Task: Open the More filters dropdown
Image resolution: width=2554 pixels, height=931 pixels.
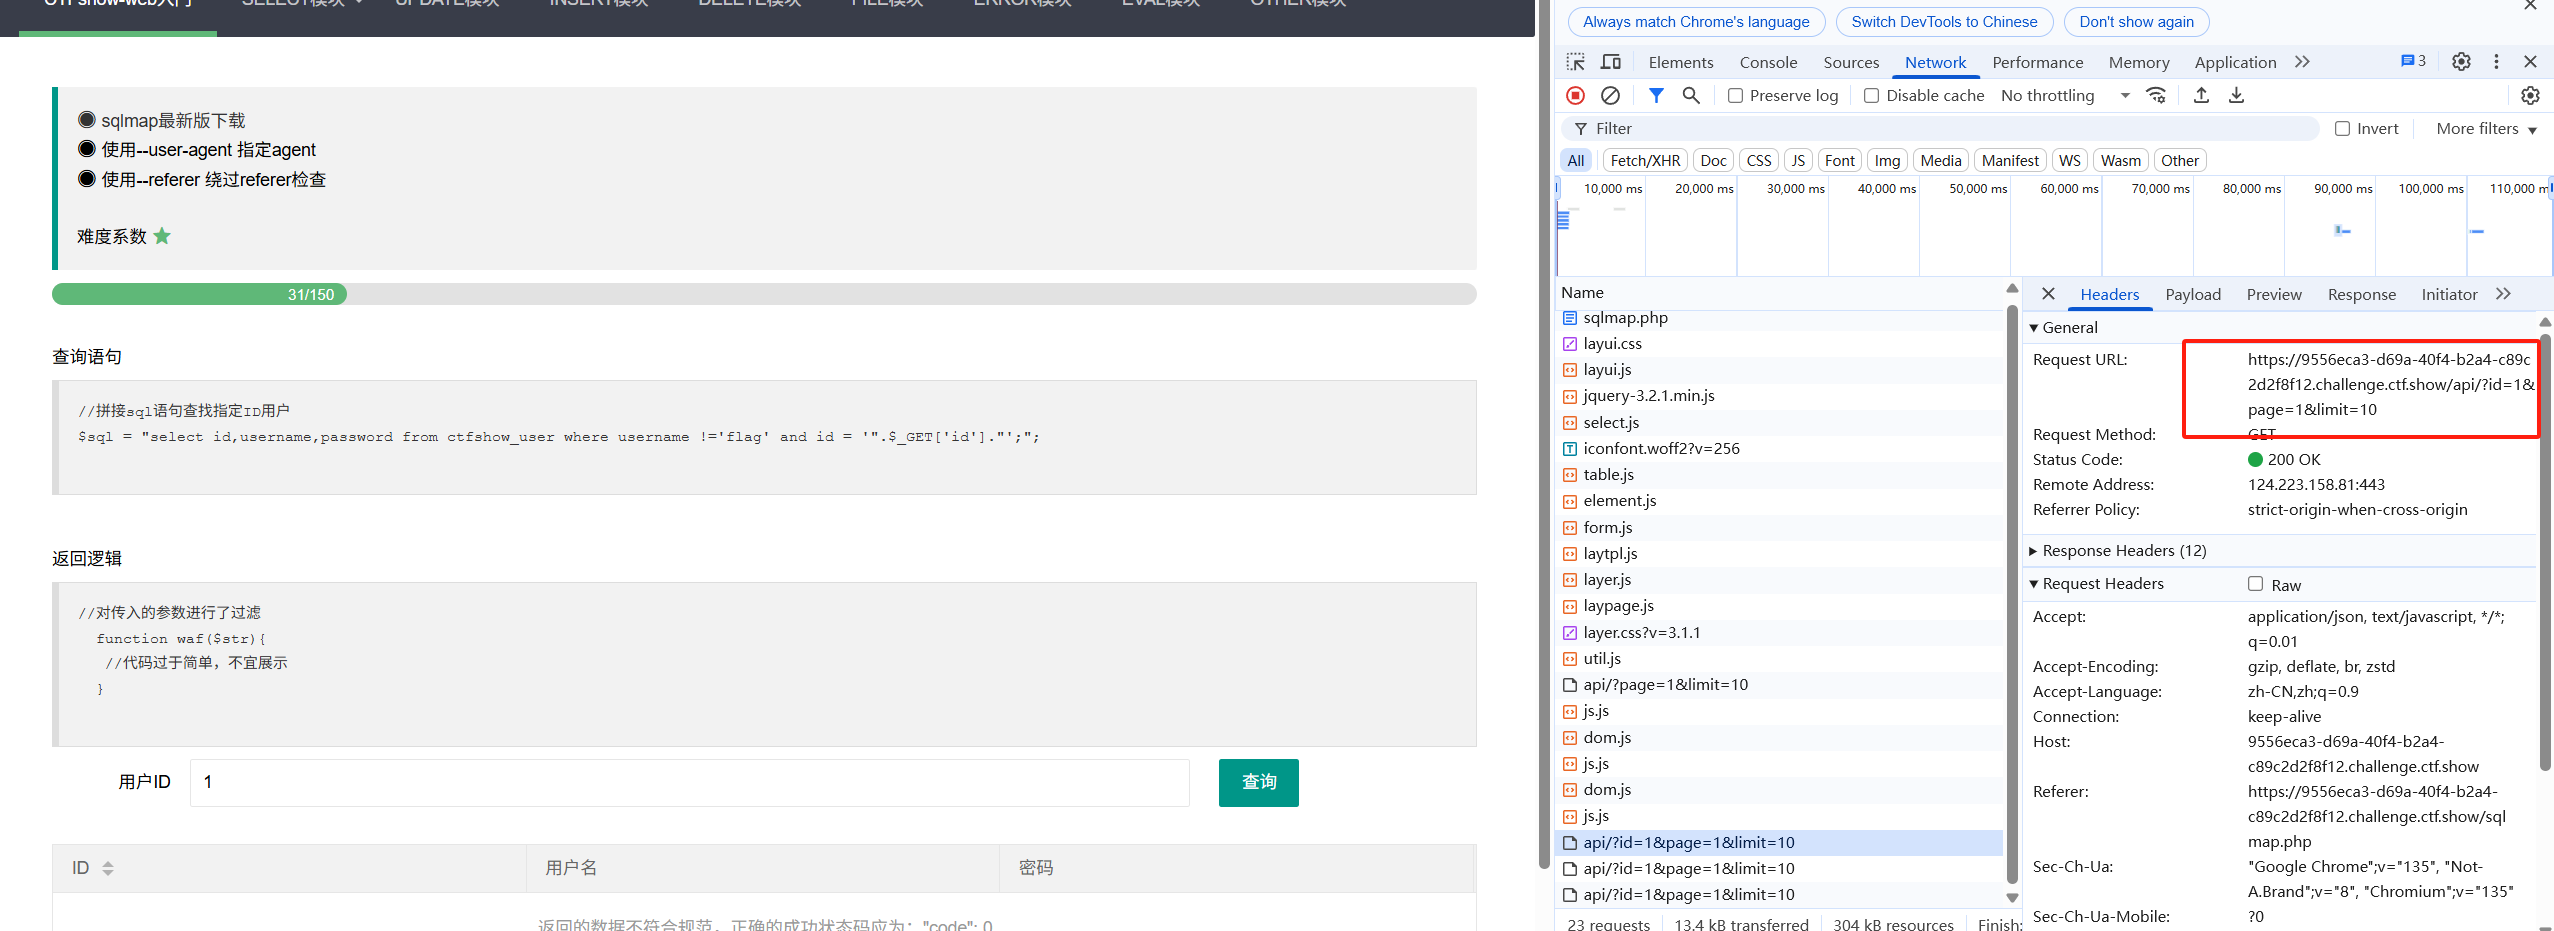Action: point(2486,128)
